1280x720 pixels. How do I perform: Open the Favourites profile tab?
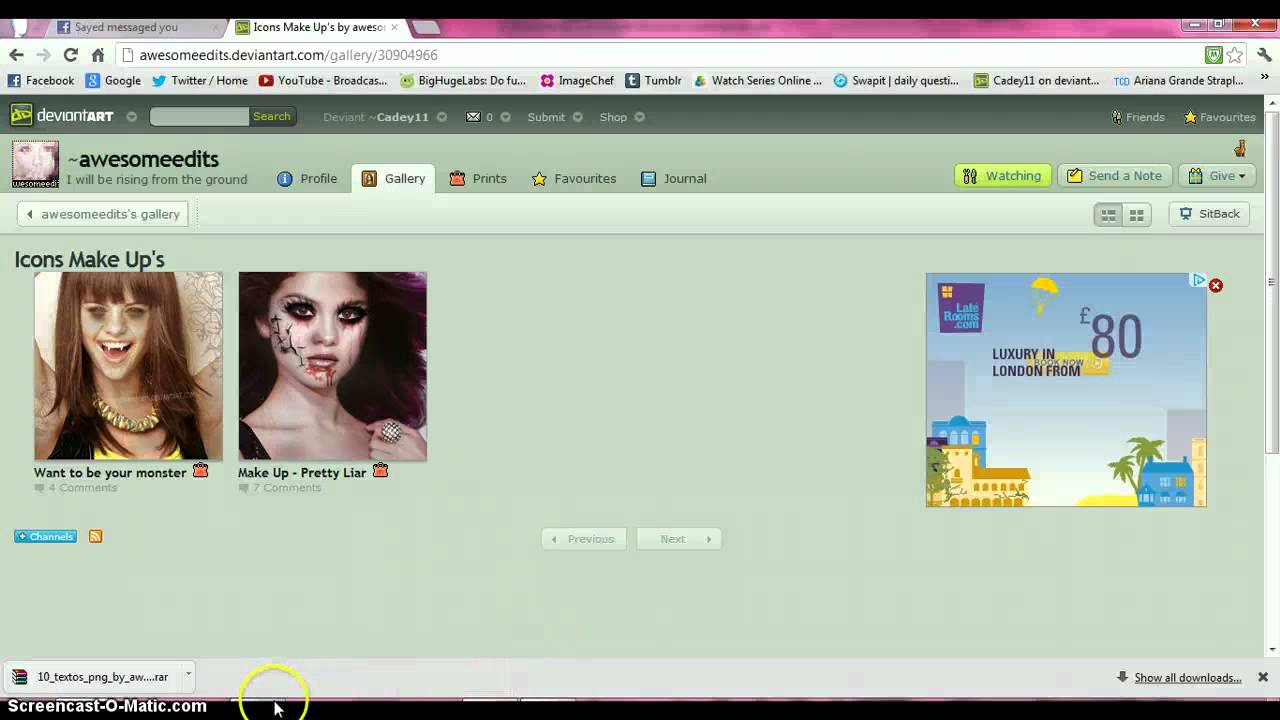click(574, 179)
